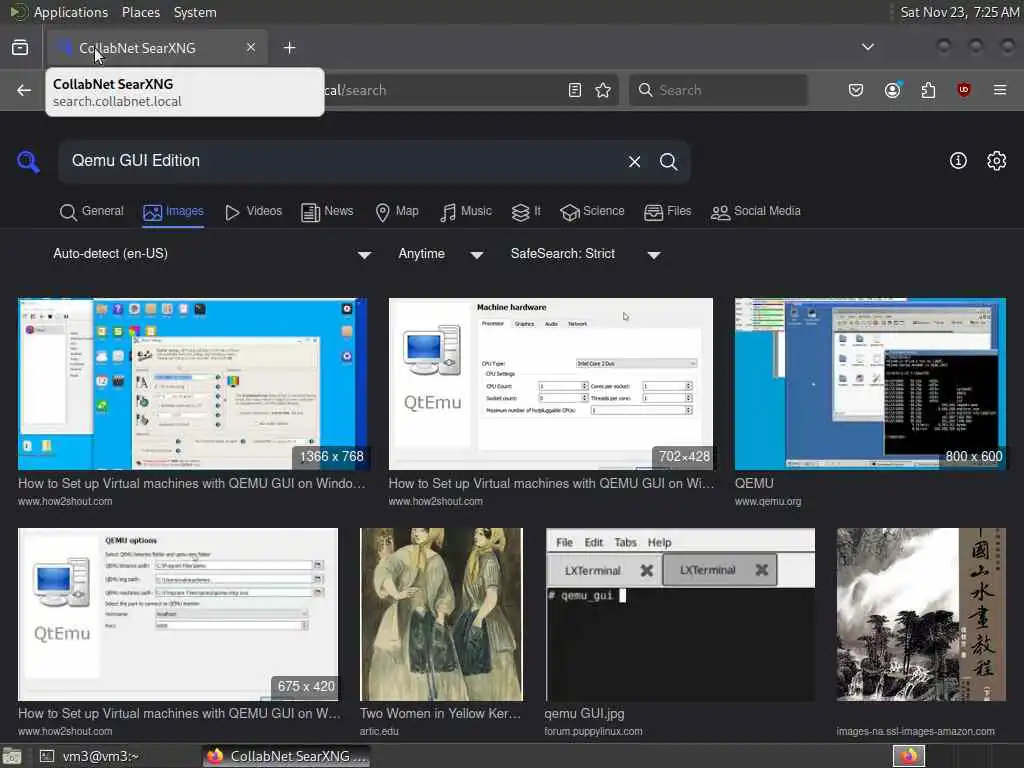
Task: Switch to Social Media category
Action: 756,212
